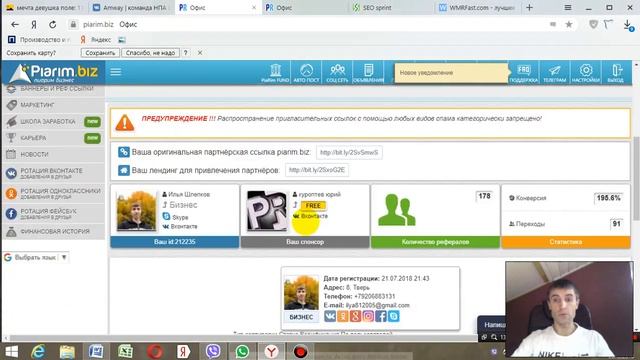Viewport: 640px width, 360px height.
Task: Click the Выход logout icon
Action: [616, 73]
